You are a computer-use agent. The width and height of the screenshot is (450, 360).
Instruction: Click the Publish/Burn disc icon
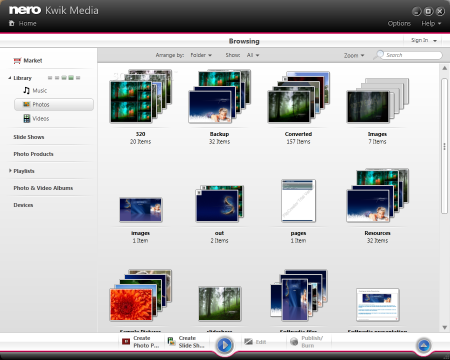click(294, 342)
